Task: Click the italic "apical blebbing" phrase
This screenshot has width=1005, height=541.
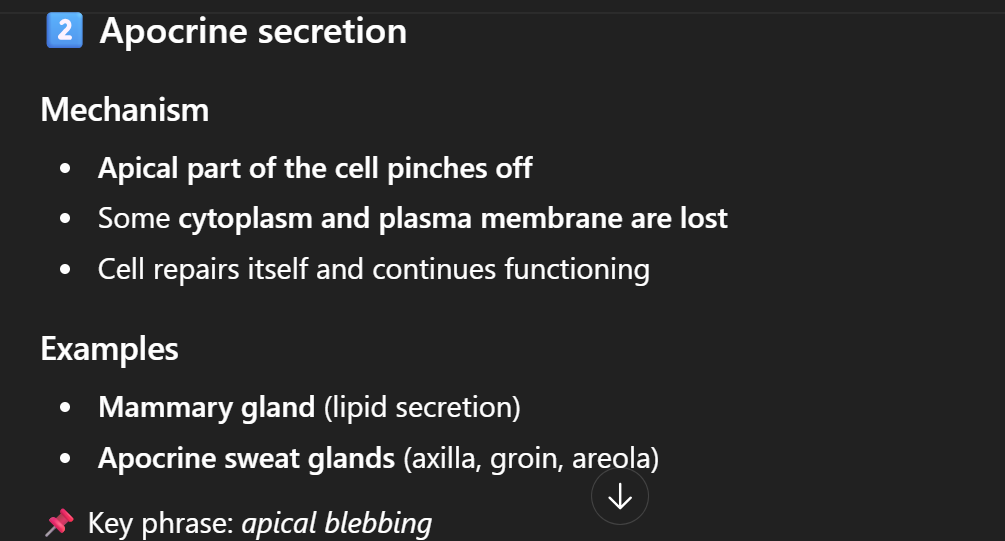Action: (x=337, y=523)
